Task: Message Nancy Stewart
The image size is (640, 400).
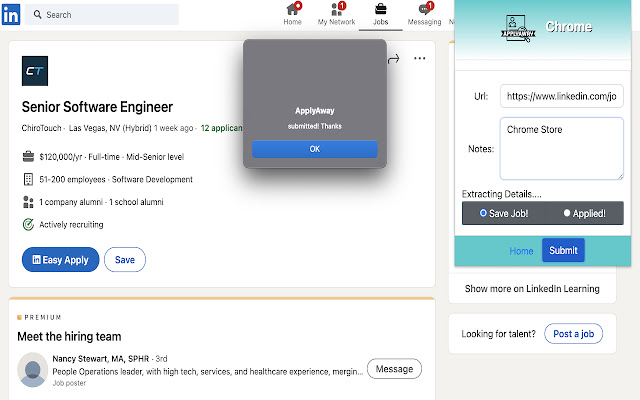Action: (x=394, y=369)
